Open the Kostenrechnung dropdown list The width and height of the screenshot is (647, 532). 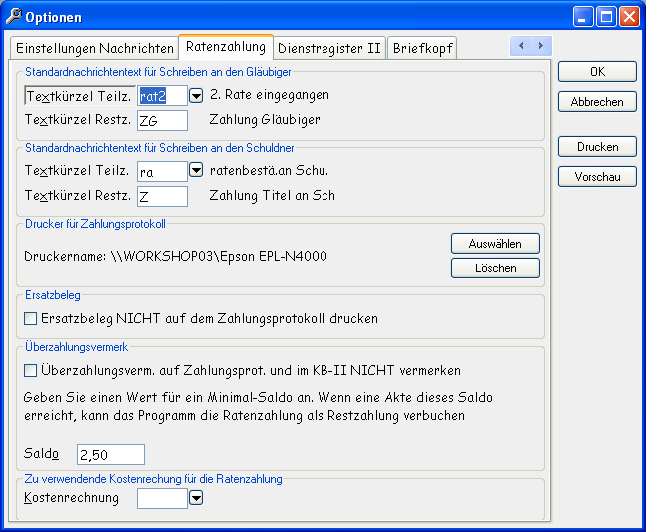click(196, 498)
